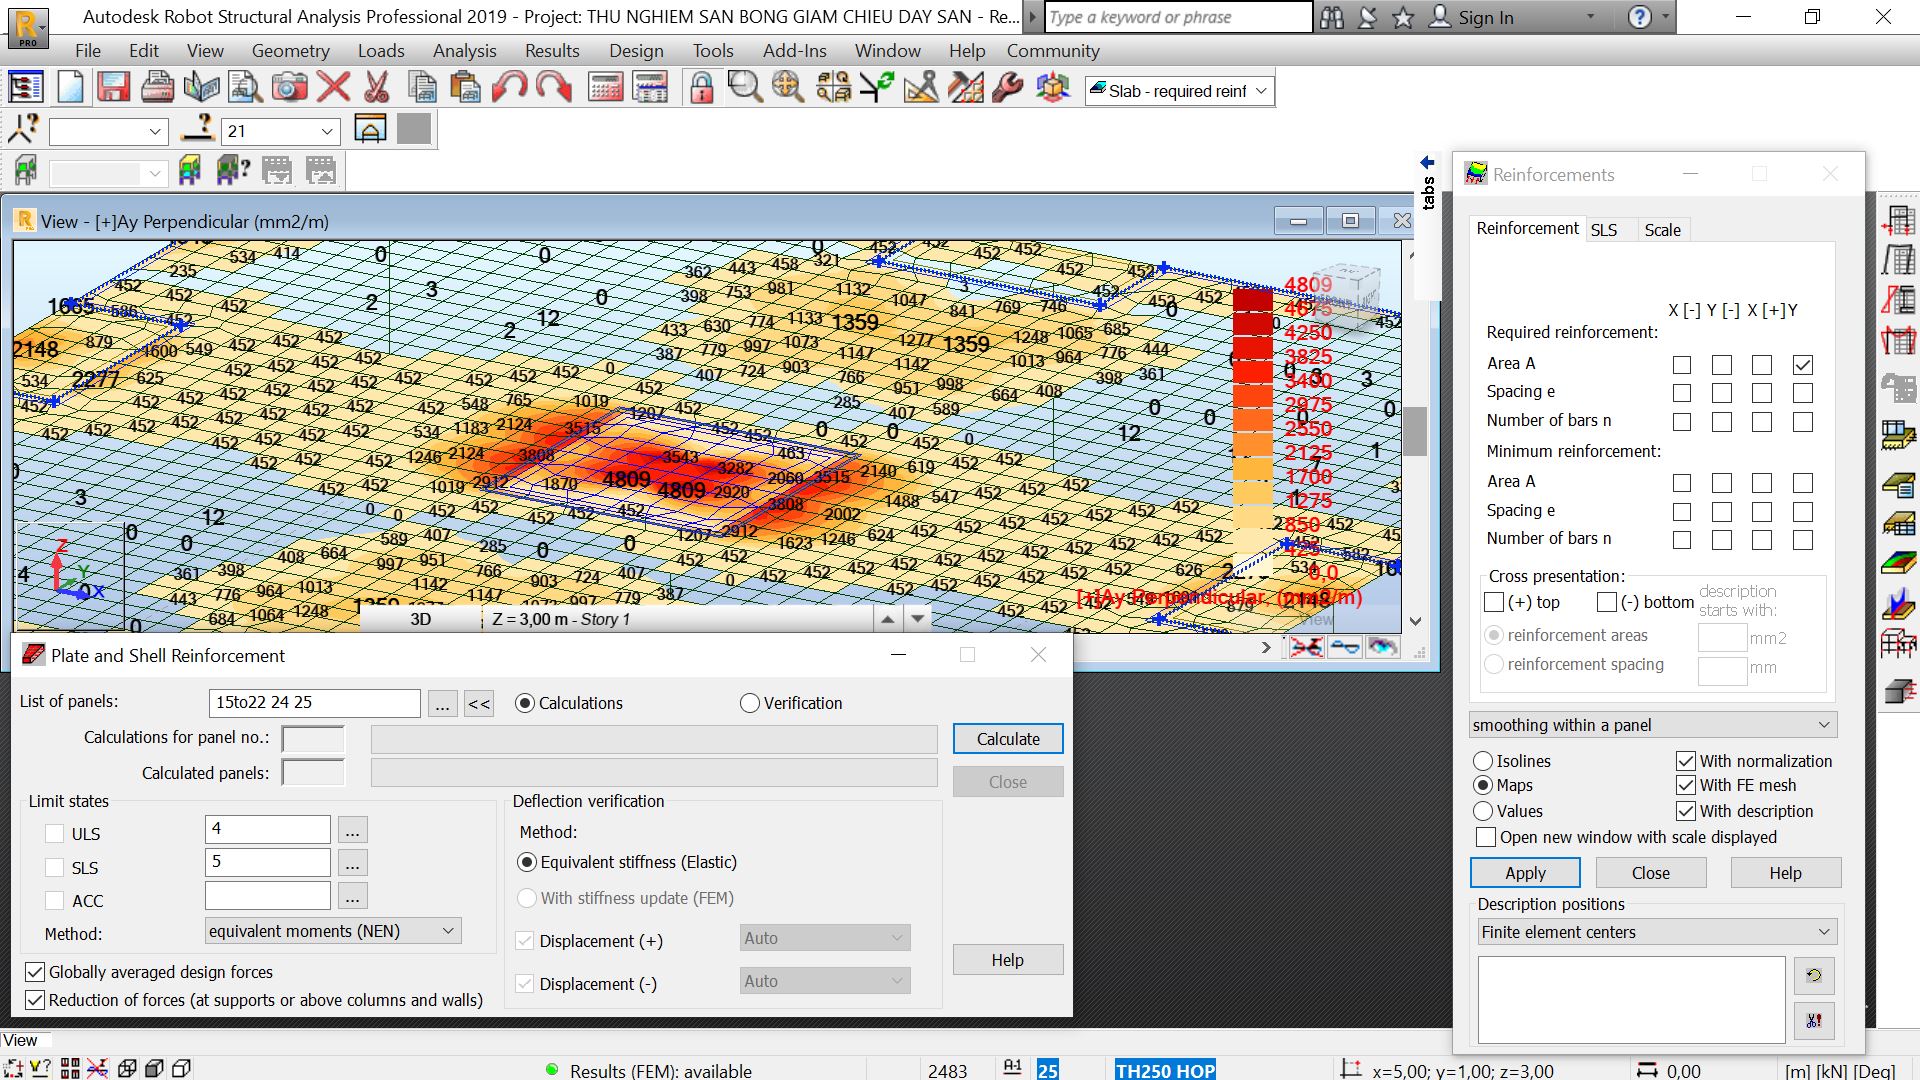Open the Analysis menu
Viewport: 1920px width, 1080px height.
[464, 51]
